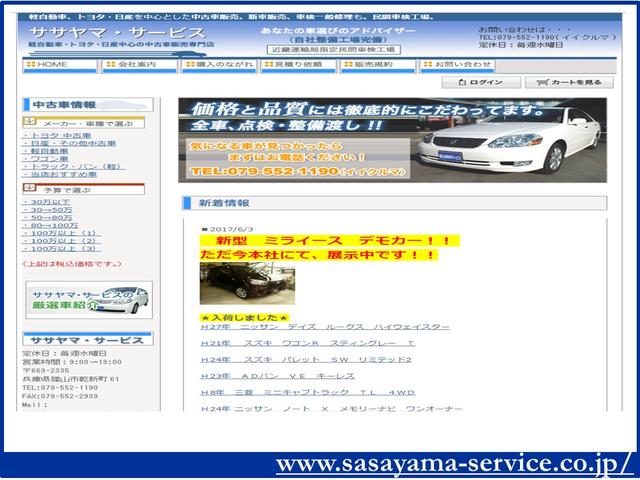Select the 軽自動車 category link
The image size is (640, 480).
pos(45,152)
